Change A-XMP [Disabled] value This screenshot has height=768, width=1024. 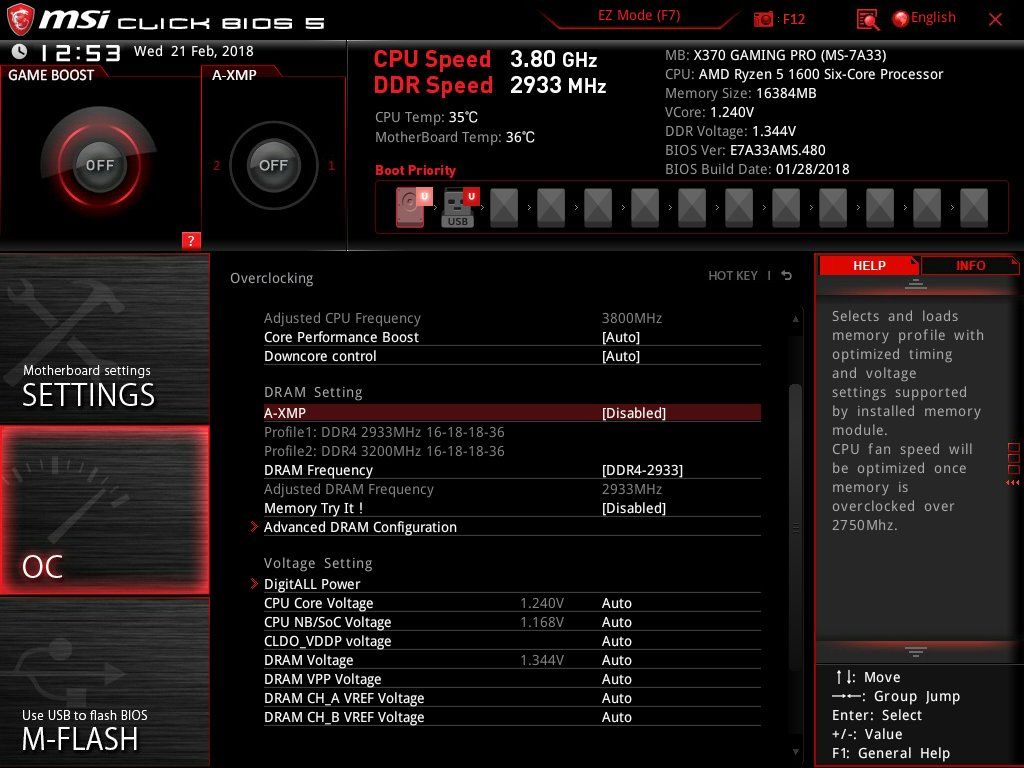(x=633, y=413)
